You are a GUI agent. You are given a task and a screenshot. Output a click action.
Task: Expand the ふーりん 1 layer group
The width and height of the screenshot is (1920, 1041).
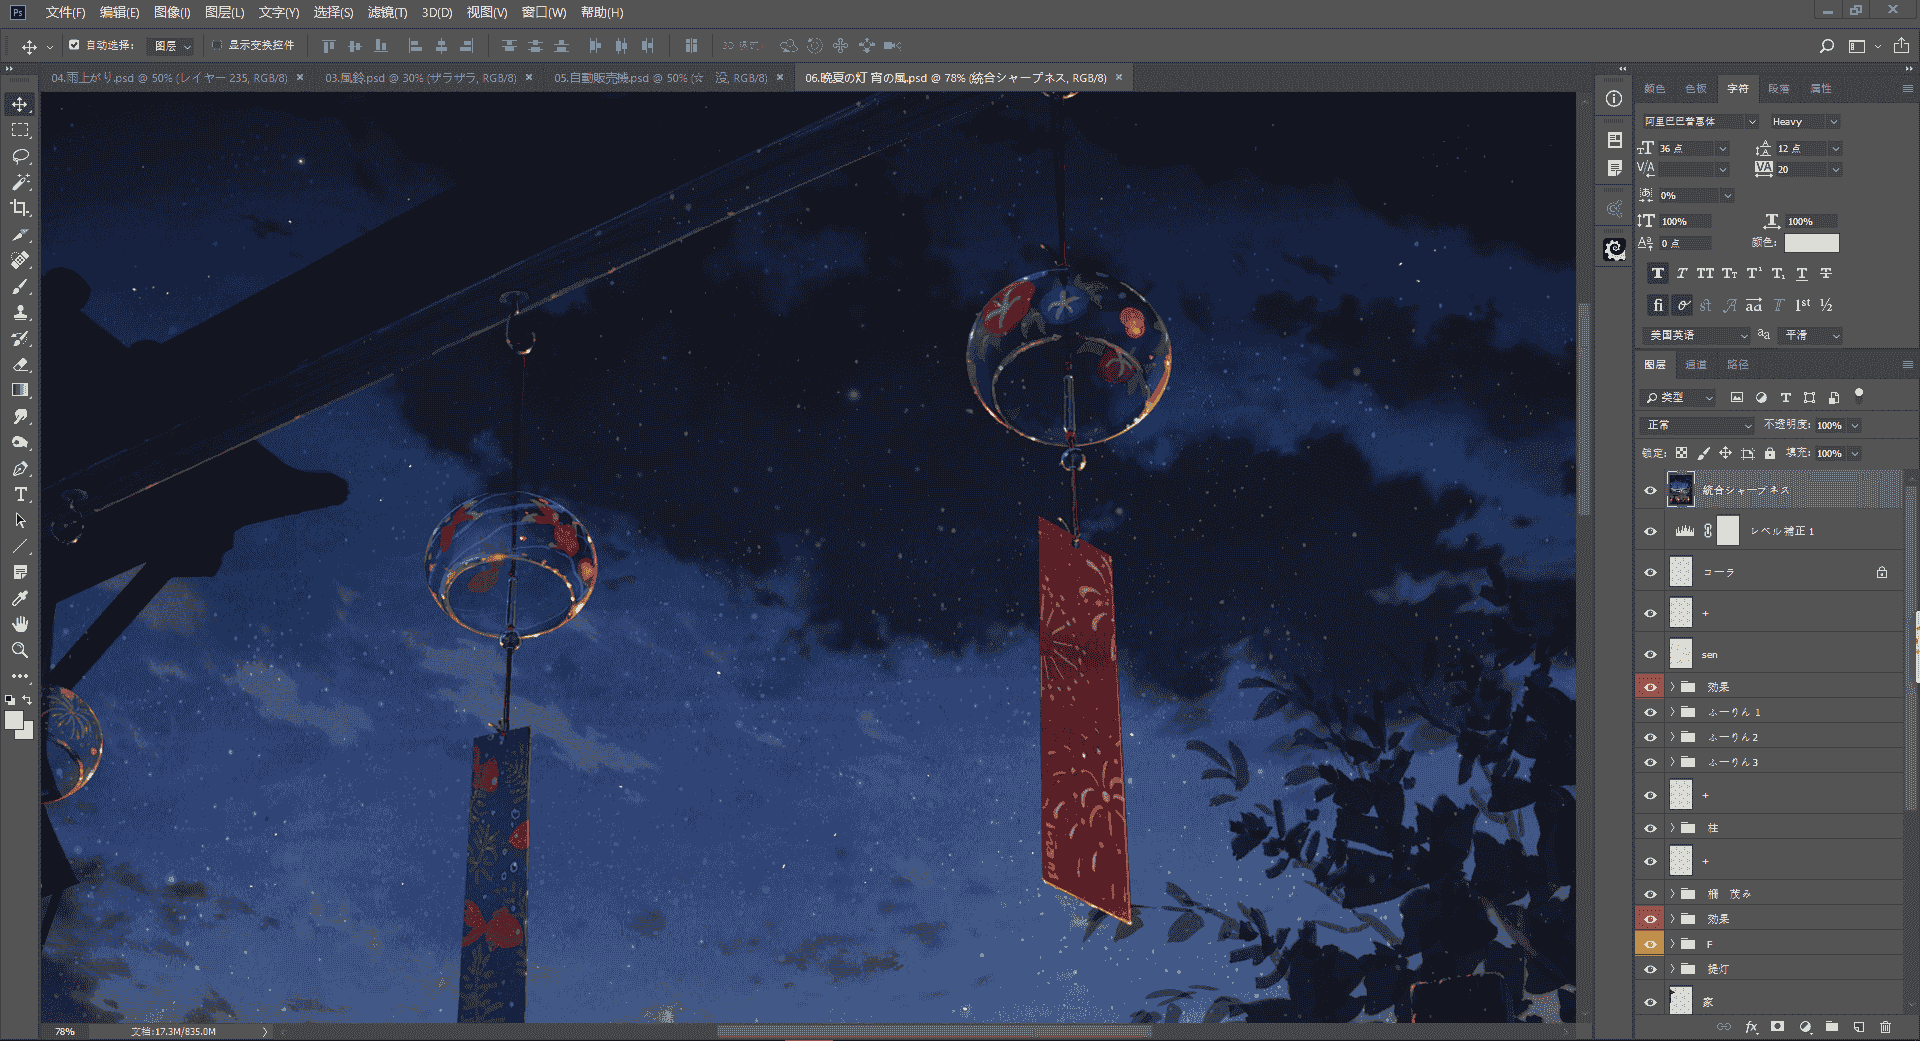1672,712
